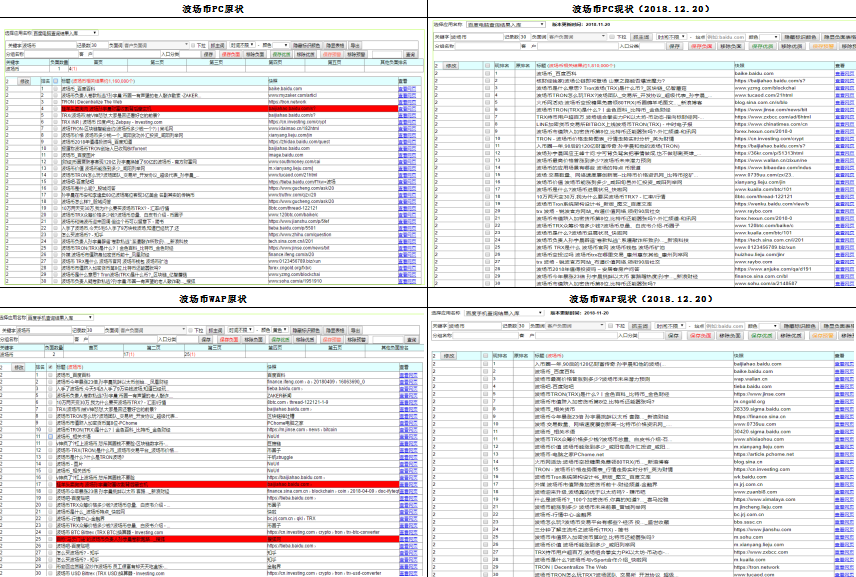
Task: Focus 关键字 keyword field in PC原状 panel
Action: 49,45
